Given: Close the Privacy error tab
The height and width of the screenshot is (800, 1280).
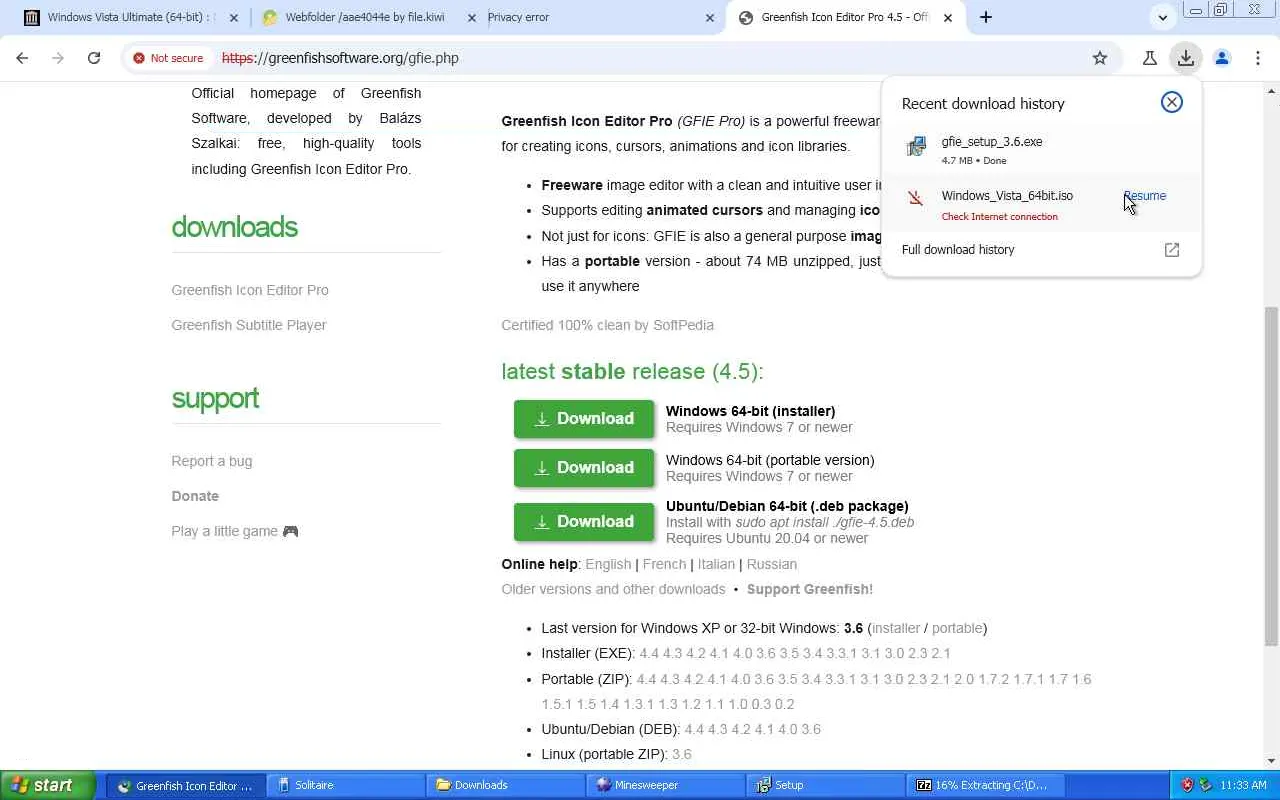Looking at the screenshot, I should pyautogui.click(x=710, y=18).
